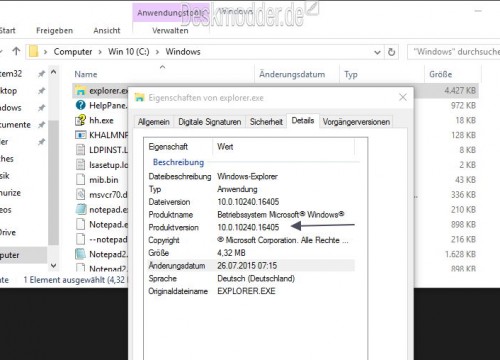Click Windows in the breadcrumb path
The width and height of the screenshot is (500, 360).
[x=183, y=52]
